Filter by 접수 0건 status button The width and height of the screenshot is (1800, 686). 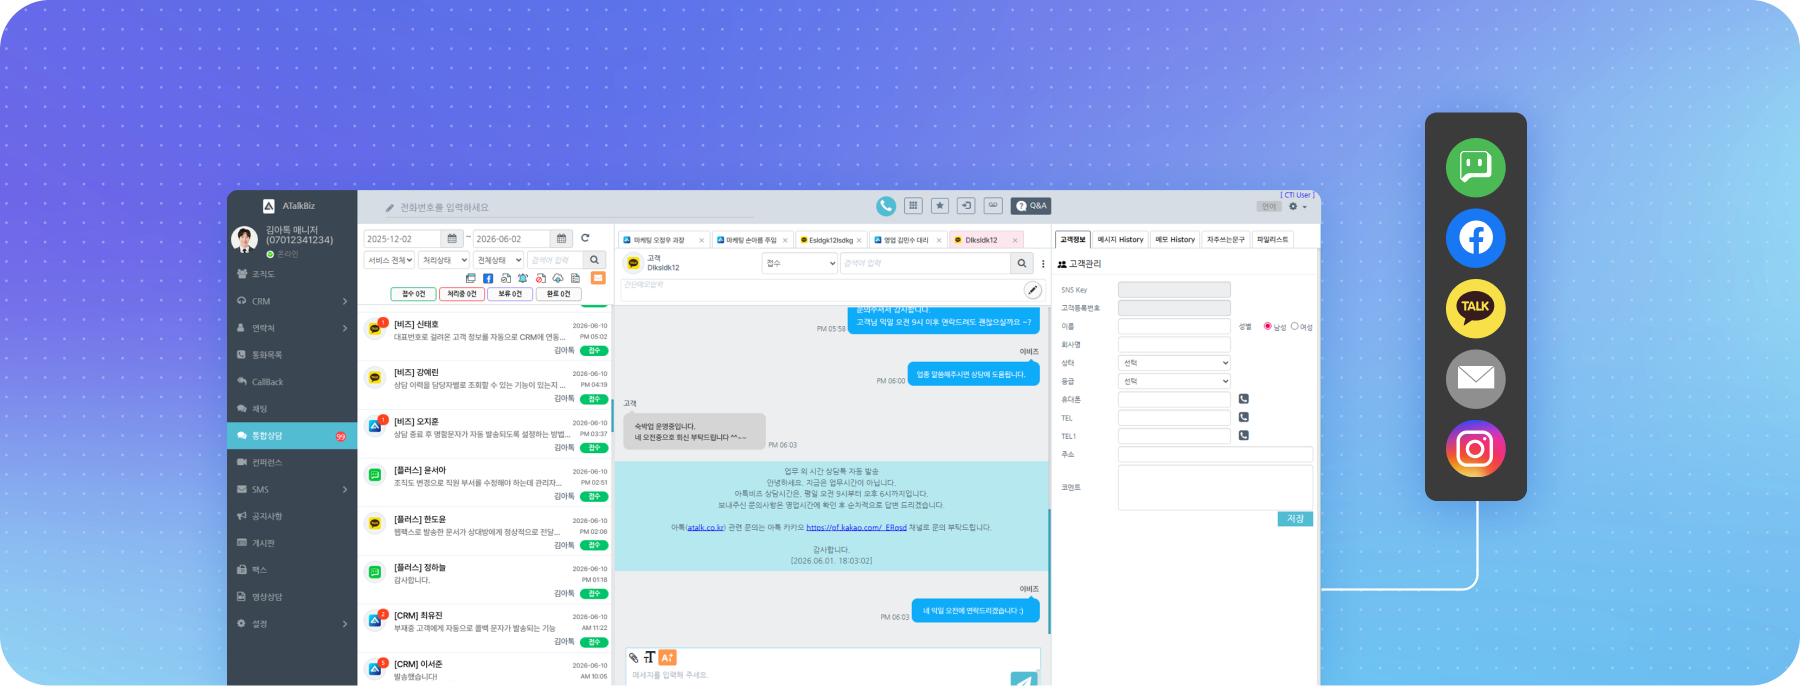(413, 294)
